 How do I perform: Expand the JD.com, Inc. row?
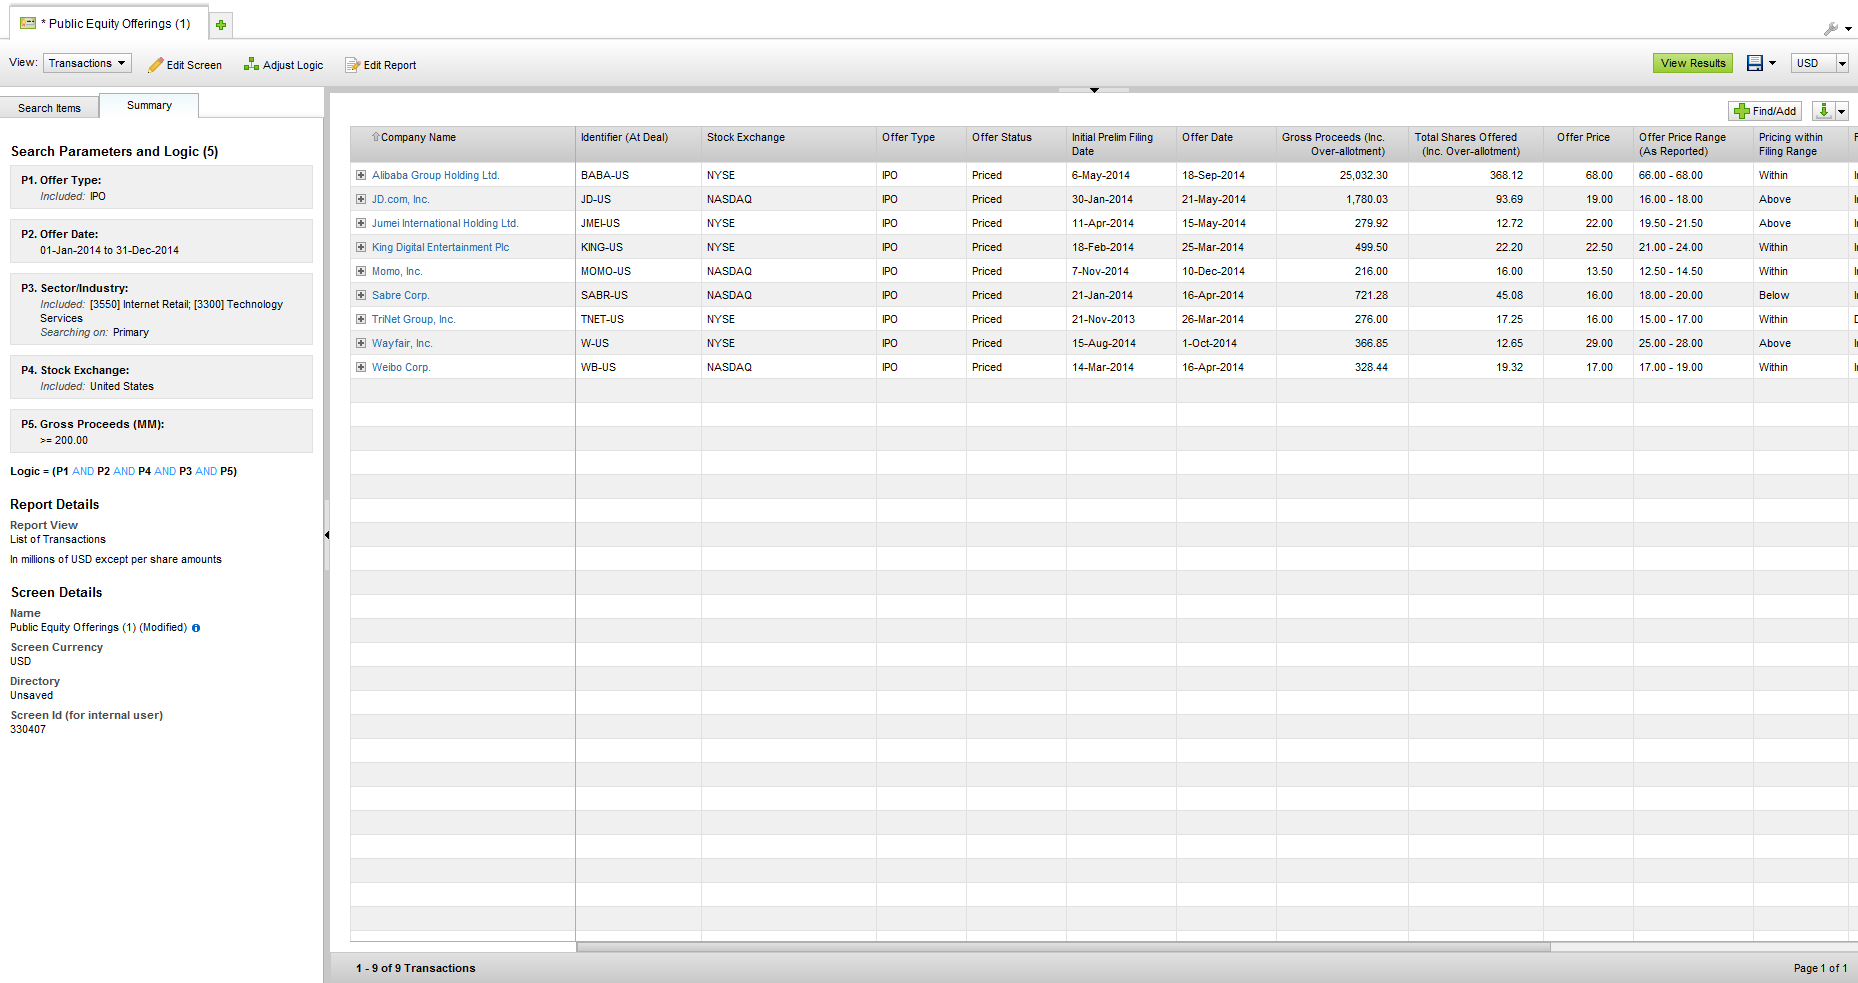(x=361, y=199)
